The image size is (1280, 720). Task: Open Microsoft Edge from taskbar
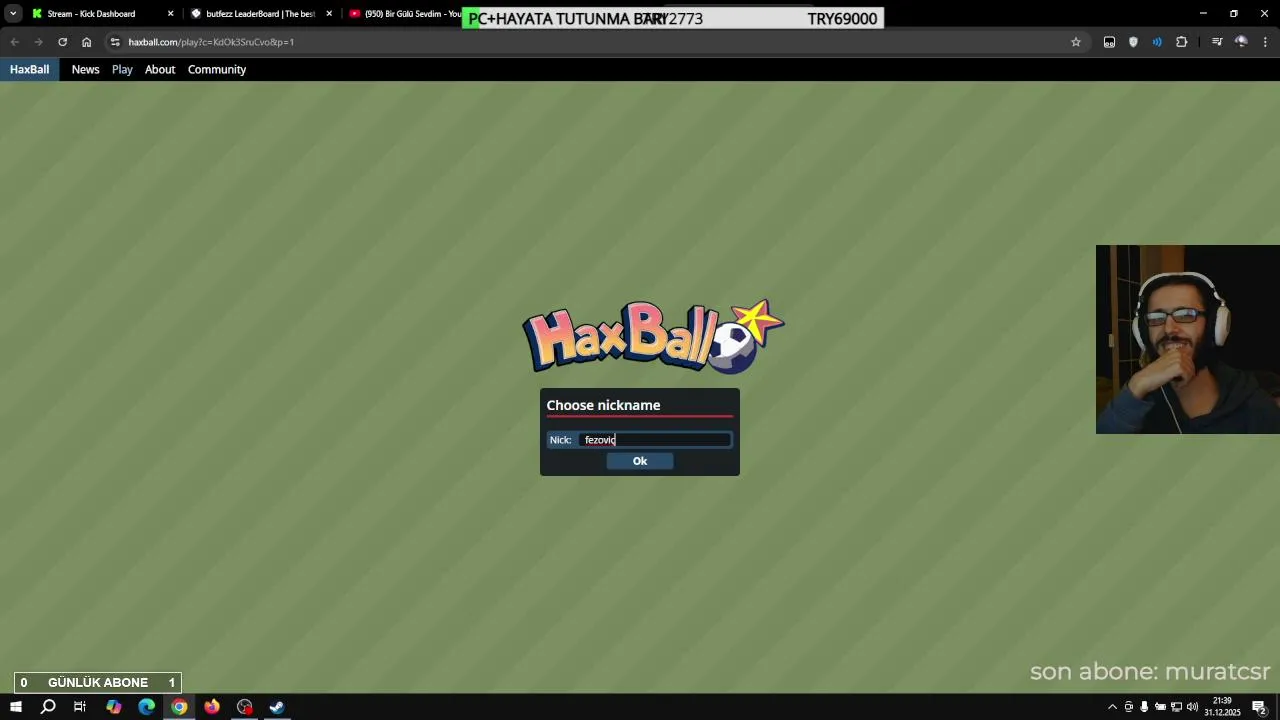pos(147,707)
